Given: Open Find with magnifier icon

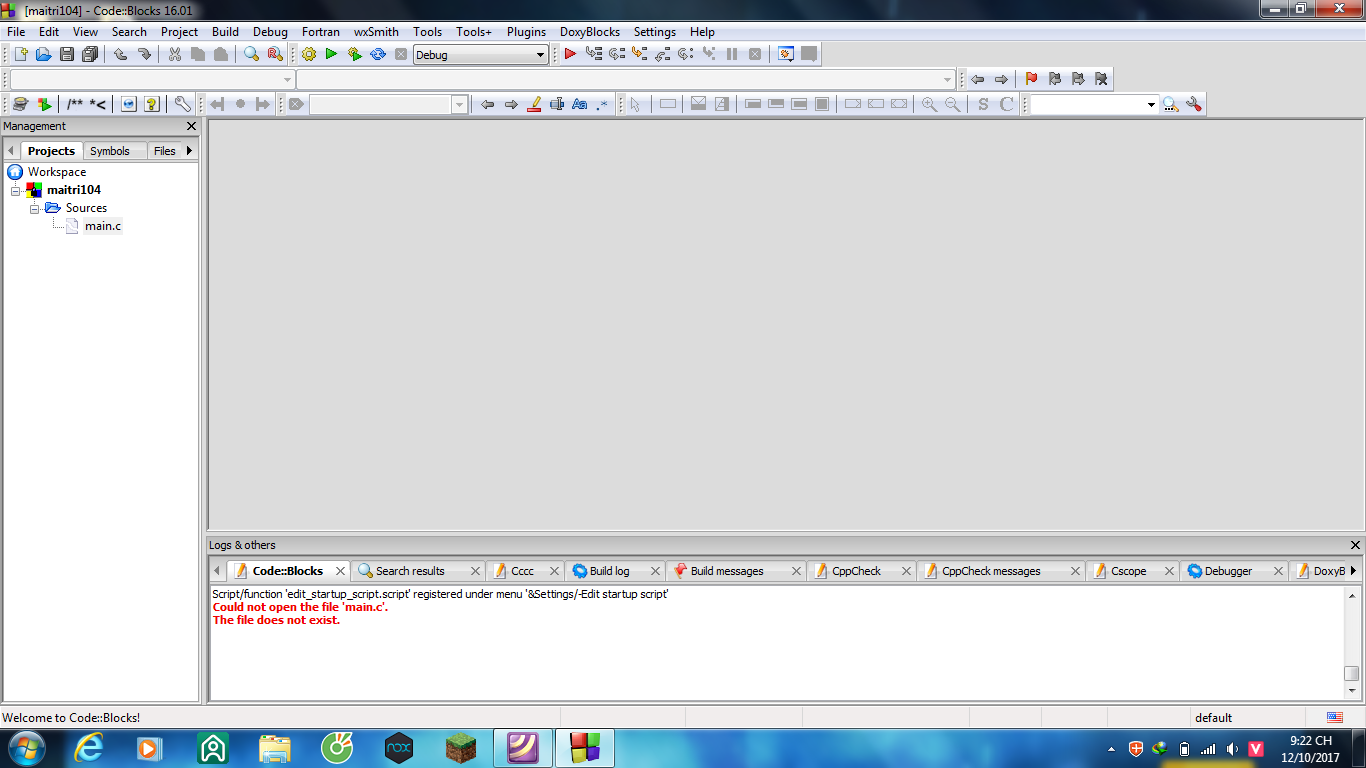Looking at the screenshot, I should 252,54.
